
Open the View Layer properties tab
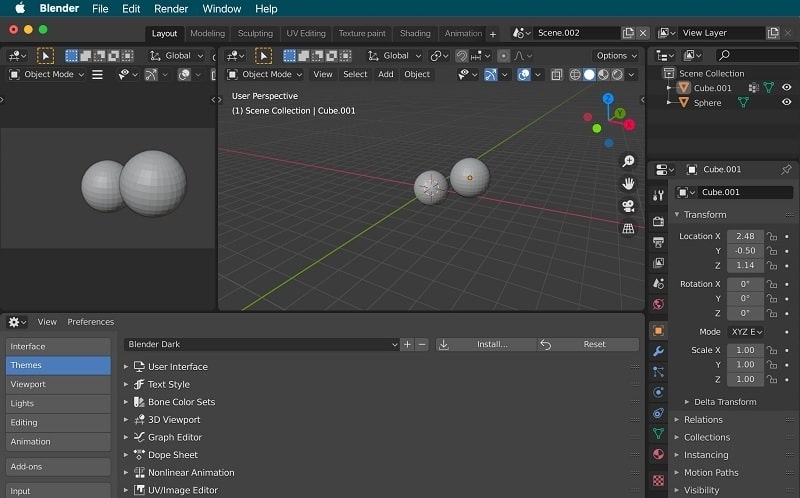click(x=658, y=263)
